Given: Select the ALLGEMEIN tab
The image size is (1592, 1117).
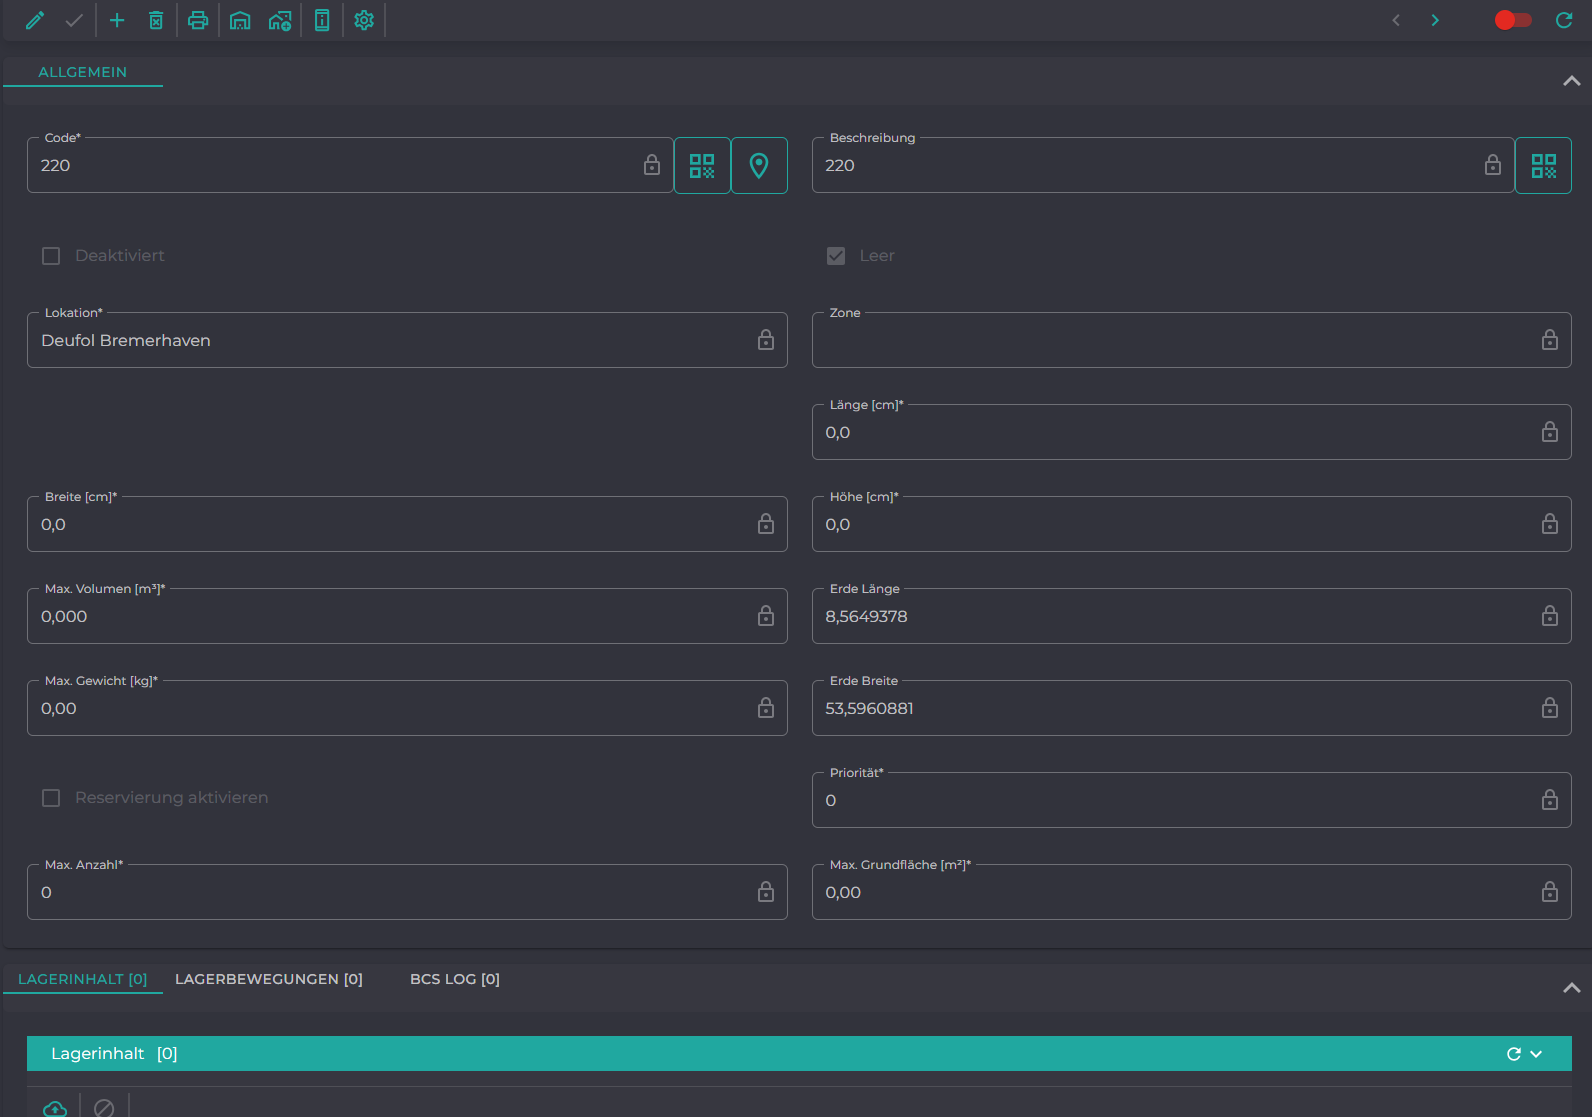Looking at the screenshot, I should point(83,72).
